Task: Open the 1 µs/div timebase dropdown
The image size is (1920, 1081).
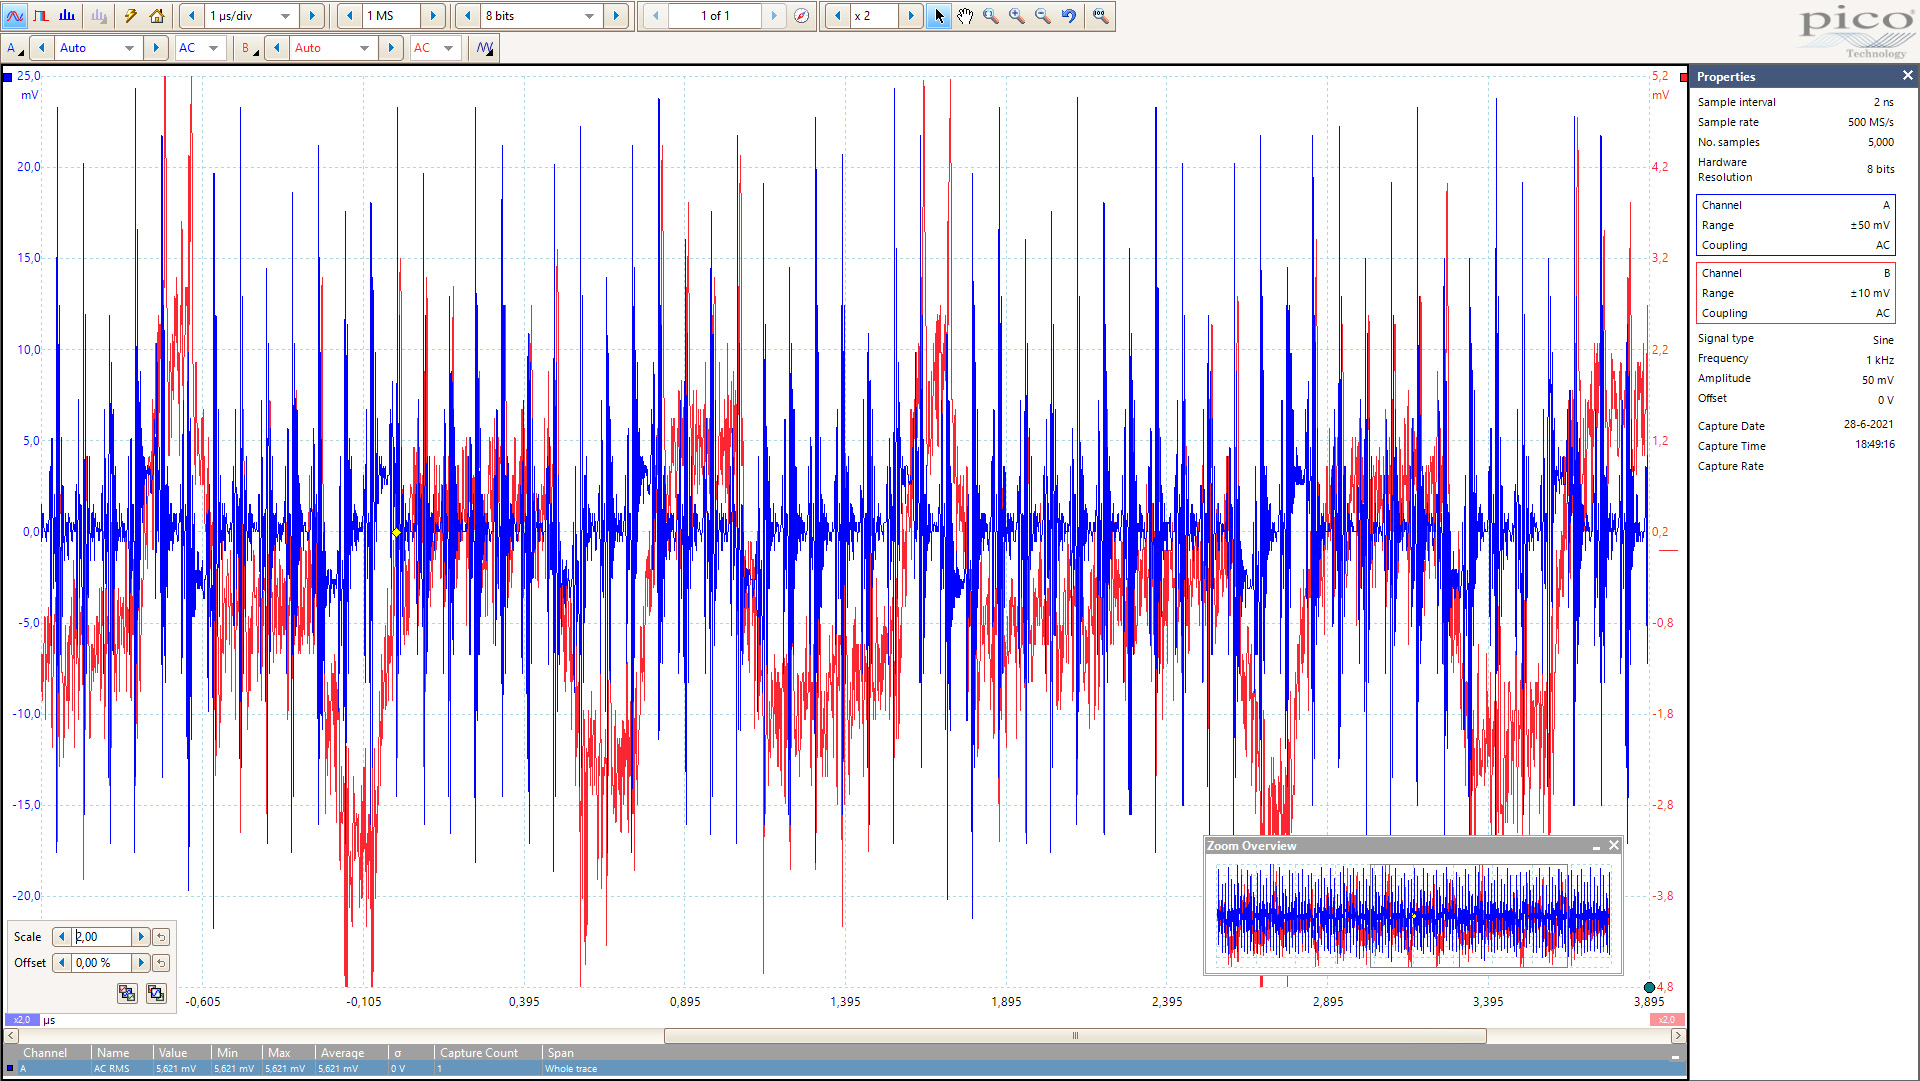Action: tap(285, 16)
